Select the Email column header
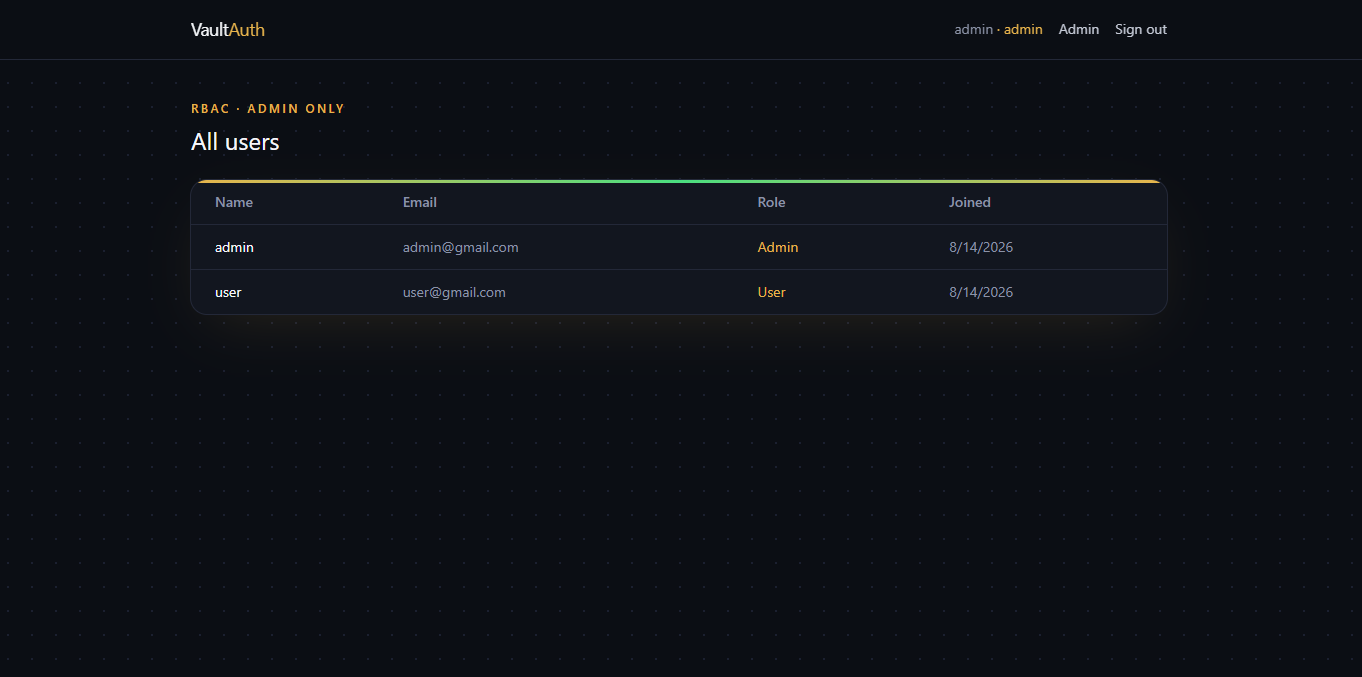Image resolution: width=1362 pixels, height=677 pixels. (x=420, y=202)
